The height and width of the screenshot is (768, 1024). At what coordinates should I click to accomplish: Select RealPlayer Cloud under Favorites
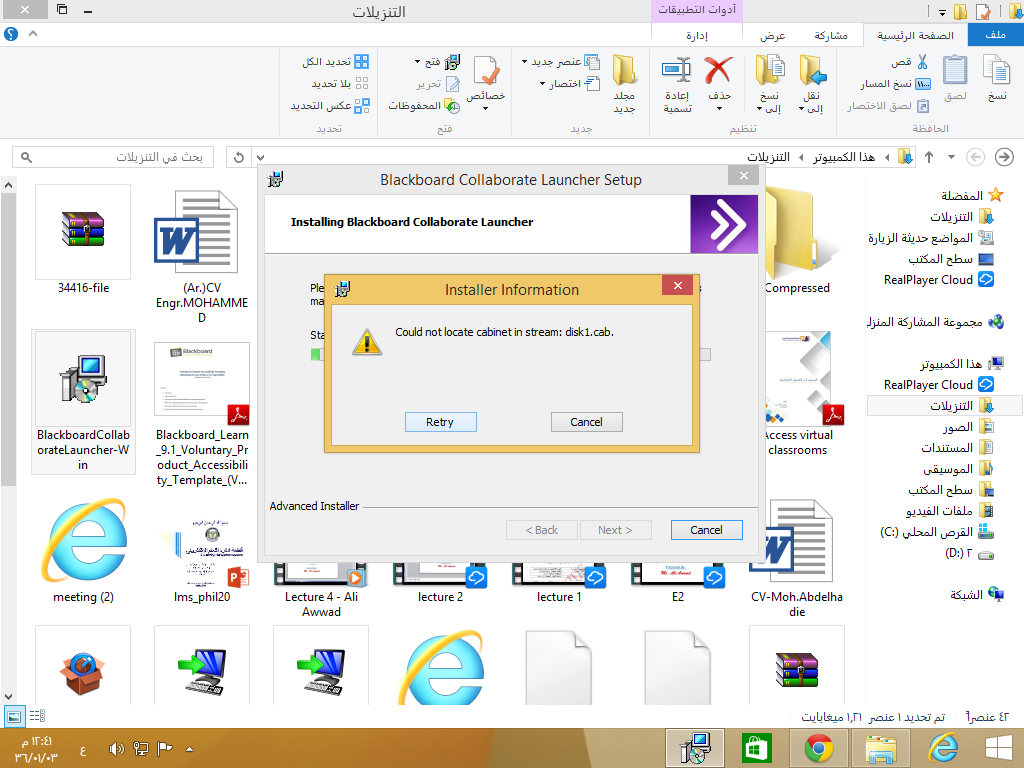click(938, 280)
